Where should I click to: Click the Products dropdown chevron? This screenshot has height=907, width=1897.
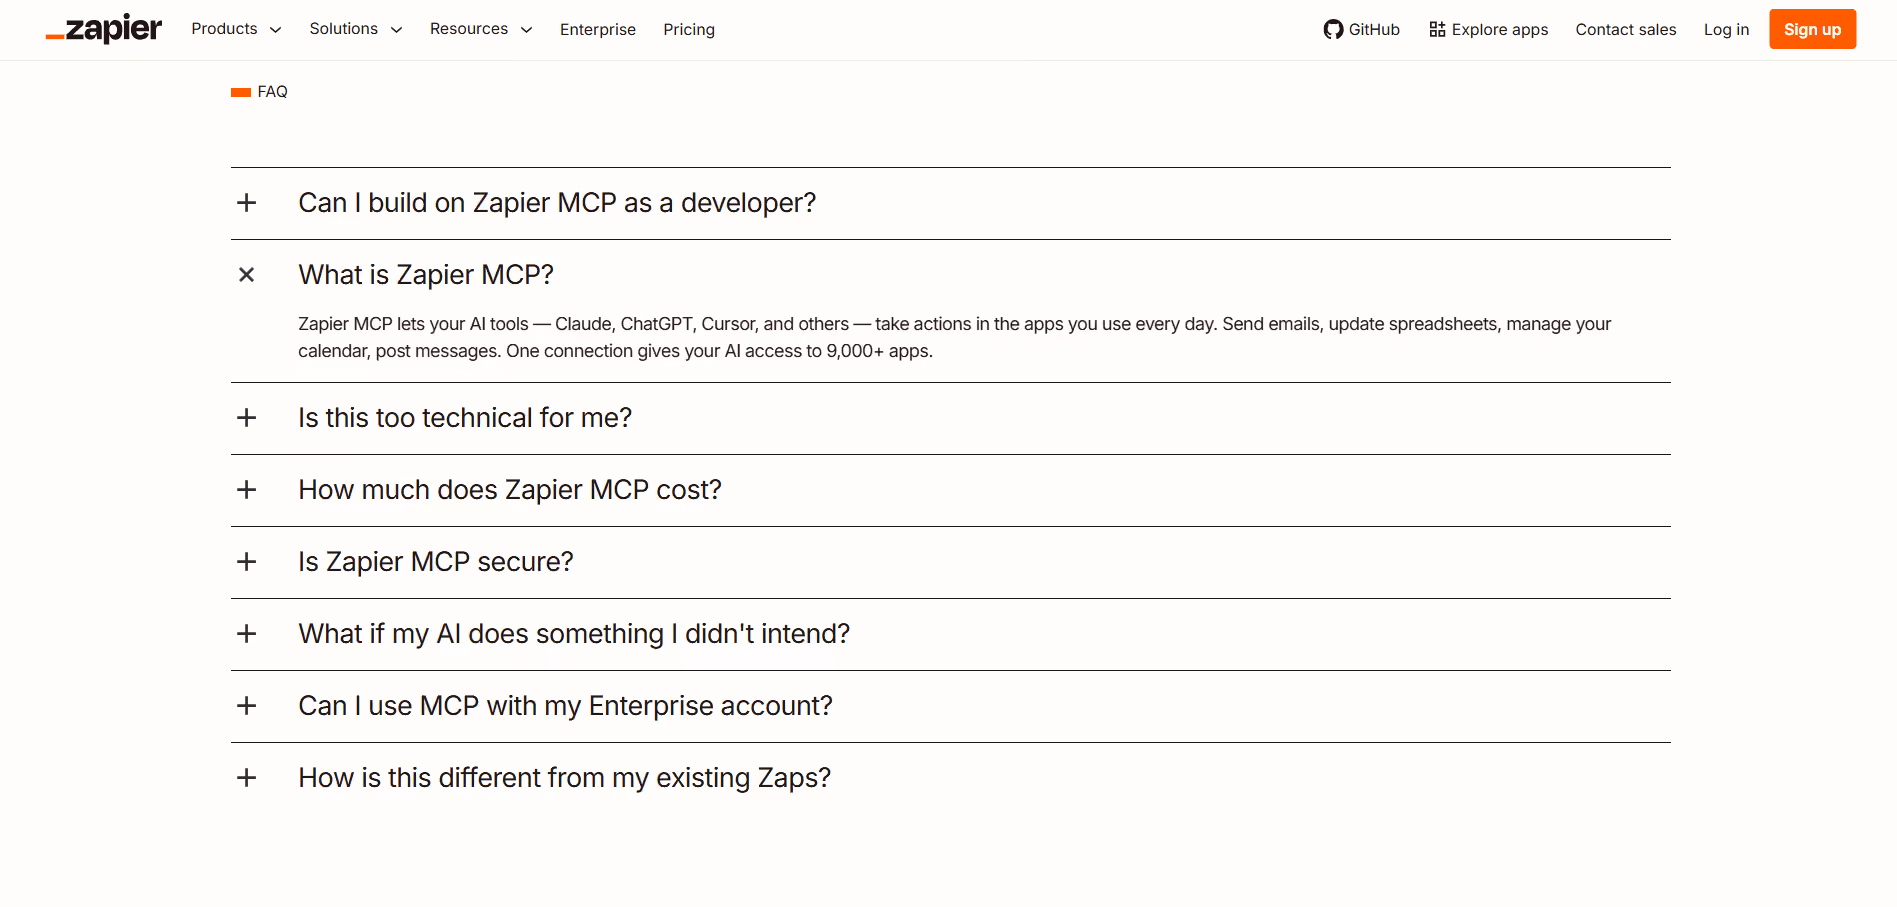pyautogui.click(x=275, y=30)
